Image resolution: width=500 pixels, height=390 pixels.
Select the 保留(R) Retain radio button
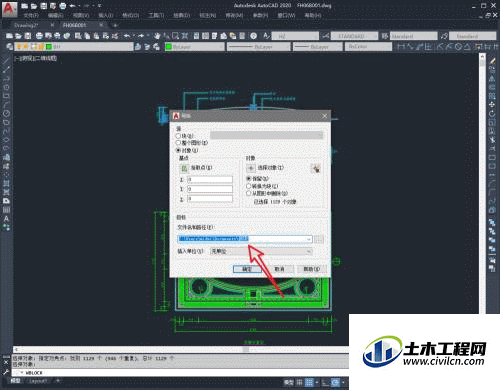pos(248,179)
